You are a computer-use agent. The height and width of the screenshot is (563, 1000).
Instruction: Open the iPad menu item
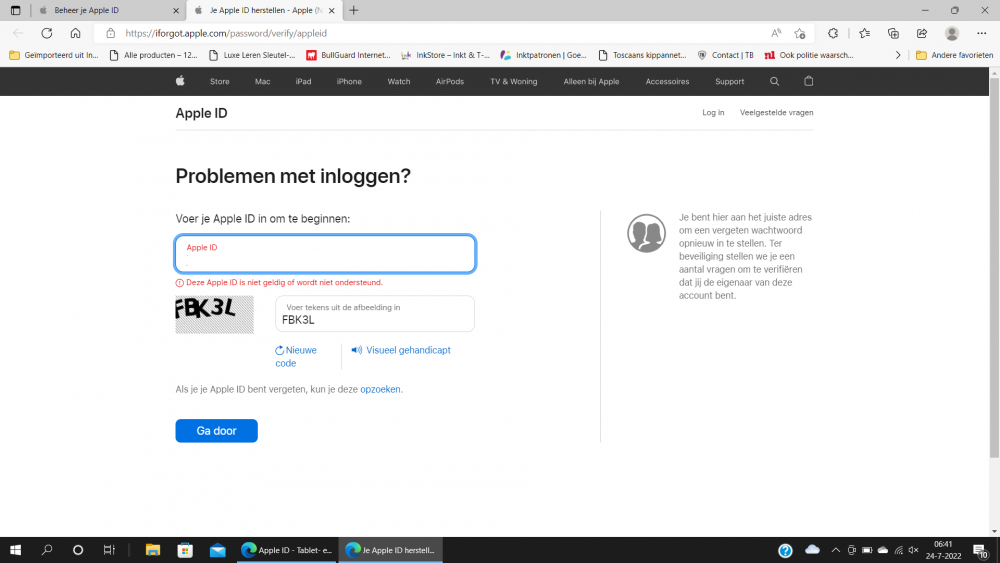[304, 82]
